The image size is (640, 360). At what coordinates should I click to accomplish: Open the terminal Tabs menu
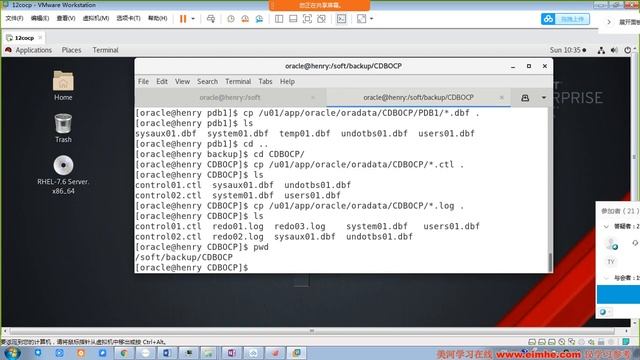(265, 82)
